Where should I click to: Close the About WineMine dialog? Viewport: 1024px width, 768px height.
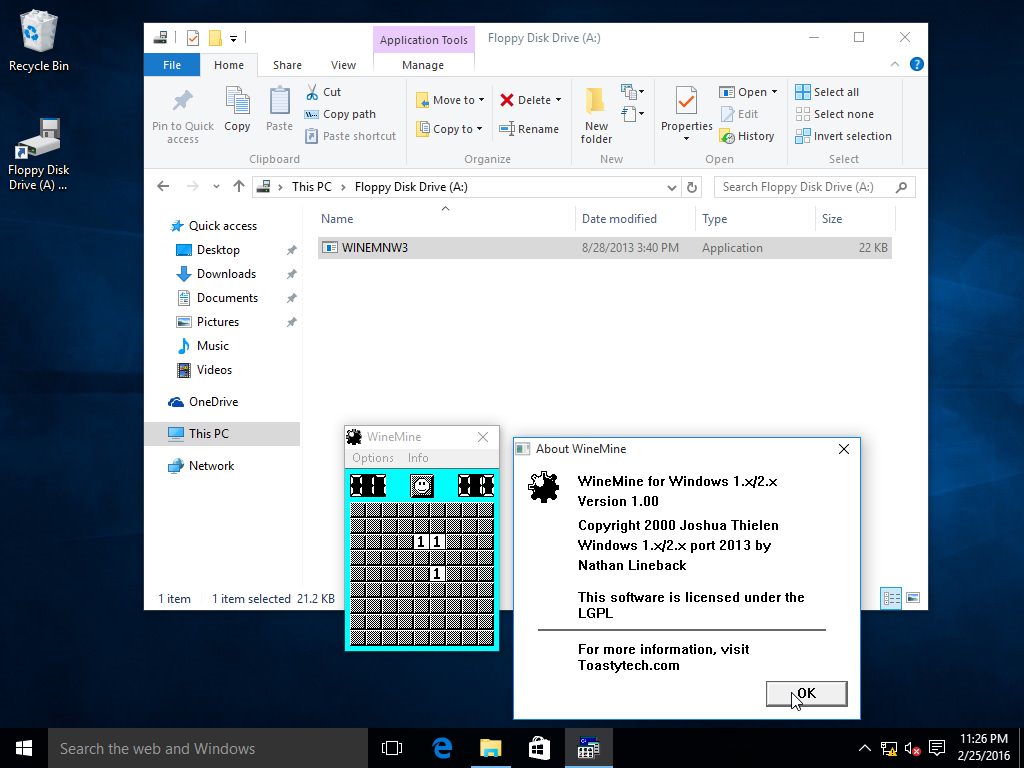tap(844, 449)
